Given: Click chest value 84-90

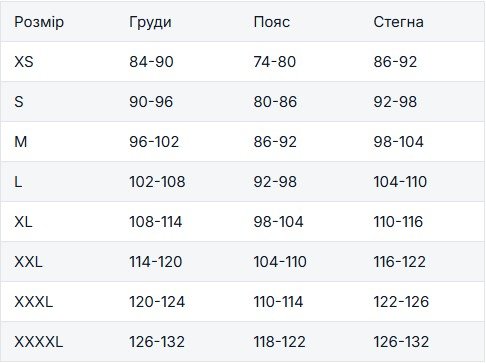Looking at the screenshot, I should point(151,62).
